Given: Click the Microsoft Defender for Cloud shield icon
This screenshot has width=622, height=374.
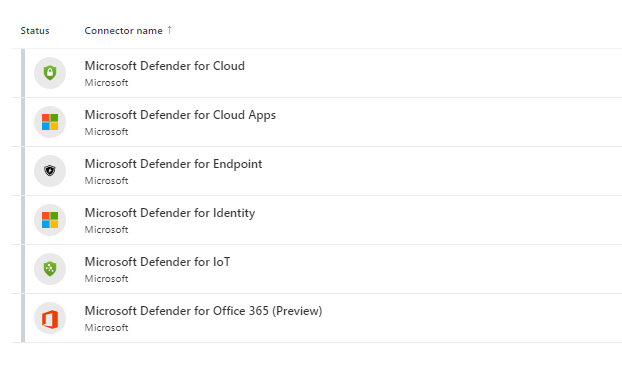Looking at the screenshot, I should (50, 73).
